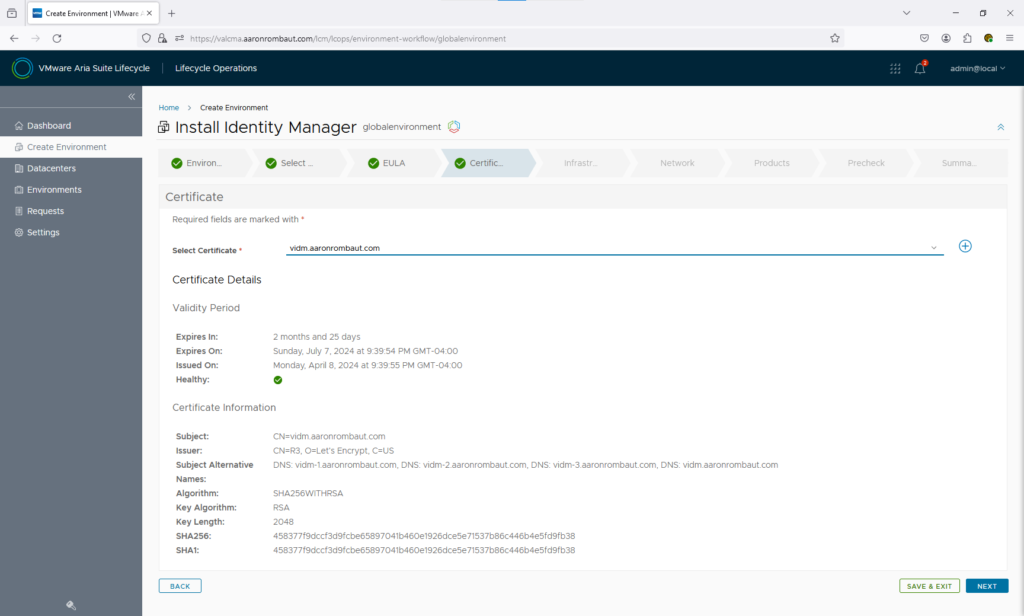The height and width of the screenshot is (616, 1024).
Task: Click the SAVE & EXIT button
Action: [x=929, y=586]
